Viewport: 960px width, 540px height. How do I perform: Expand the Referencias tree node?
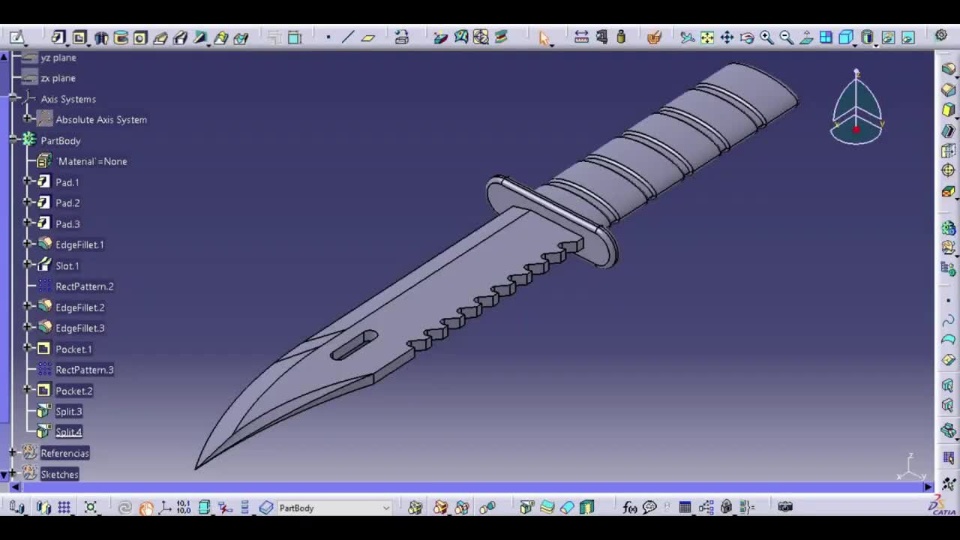coord(12,452)
